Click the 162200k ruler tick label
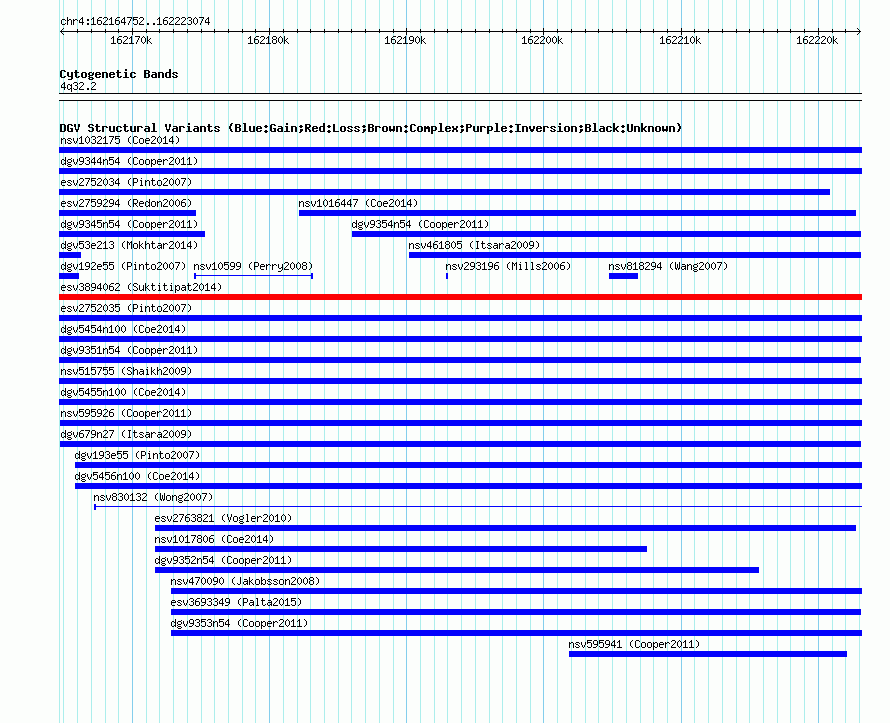Image resolution: width=890 pixels, height=723 pixels. click(x=542, y=40)
